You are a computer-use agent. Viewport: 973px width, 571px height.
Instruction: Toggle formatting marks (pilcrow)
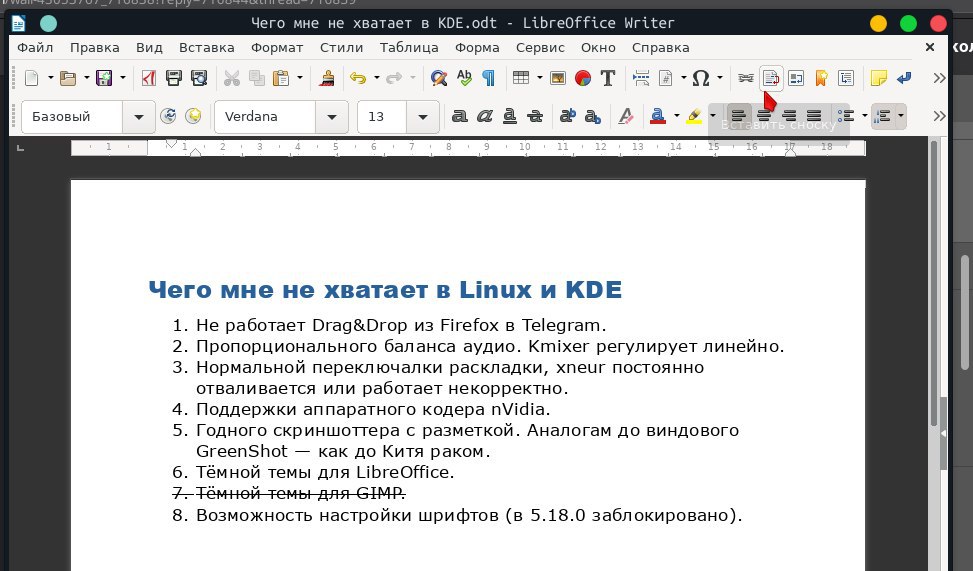tap(489, 78)
